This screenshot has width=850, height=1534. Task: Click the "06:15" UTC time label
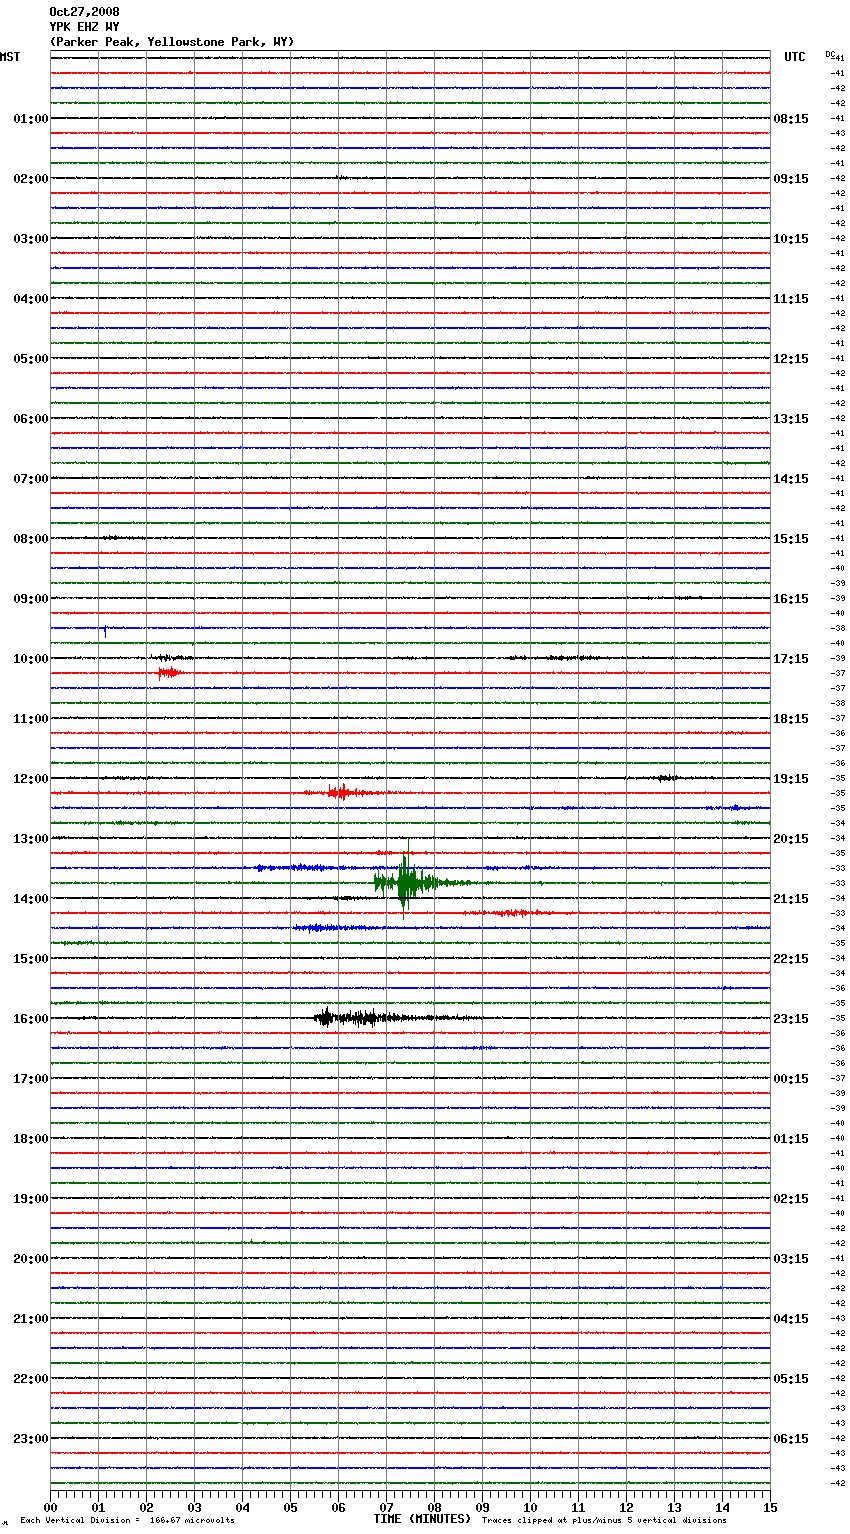click(791, 1439)
